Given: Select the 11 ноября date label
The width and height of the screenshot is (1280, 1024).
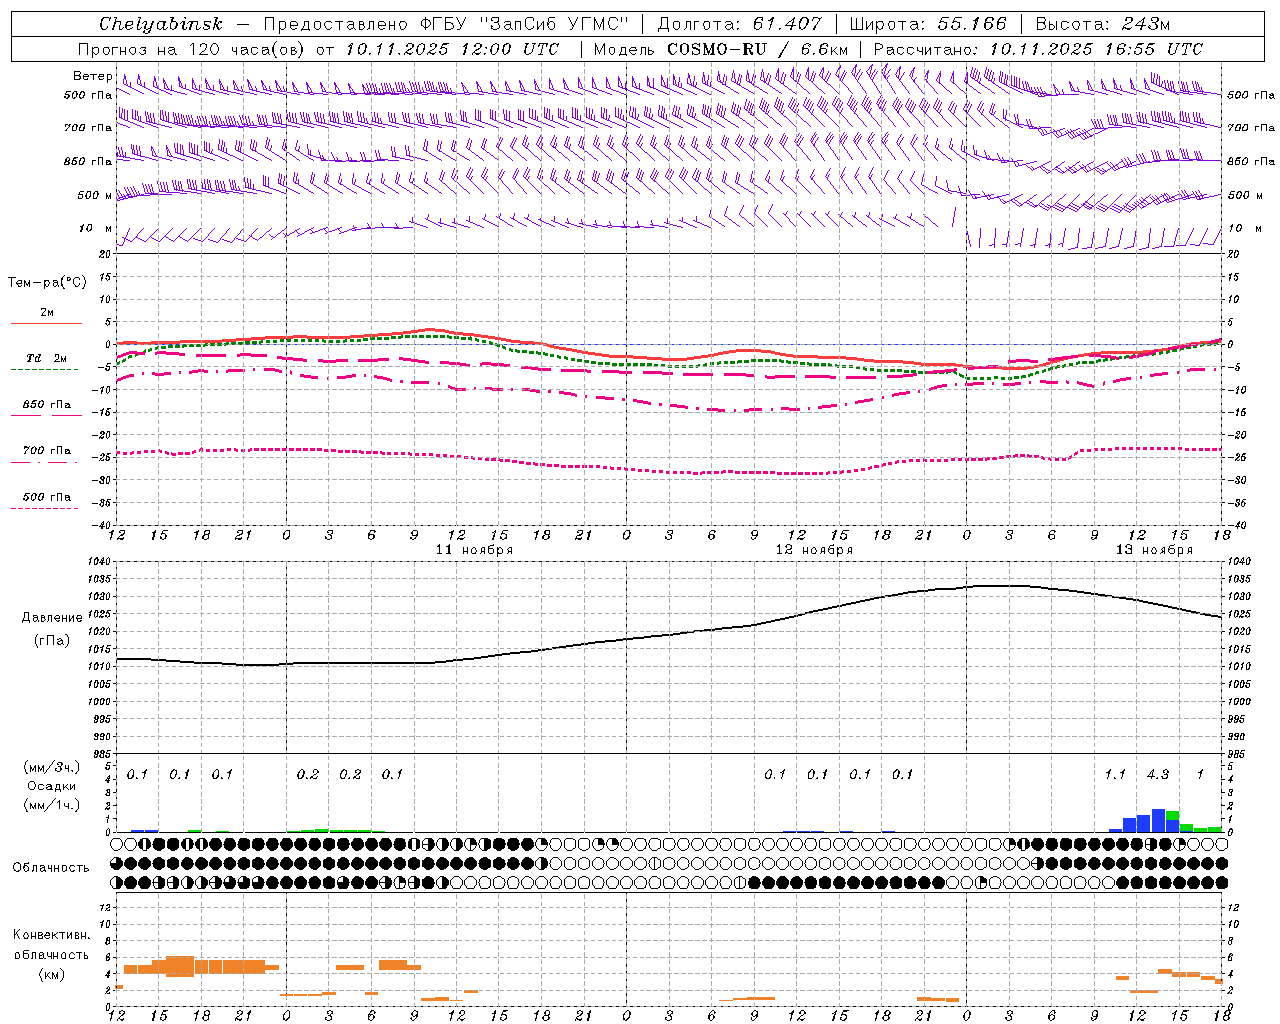Looking at the screenshot, I should click(x=474, y=550).
